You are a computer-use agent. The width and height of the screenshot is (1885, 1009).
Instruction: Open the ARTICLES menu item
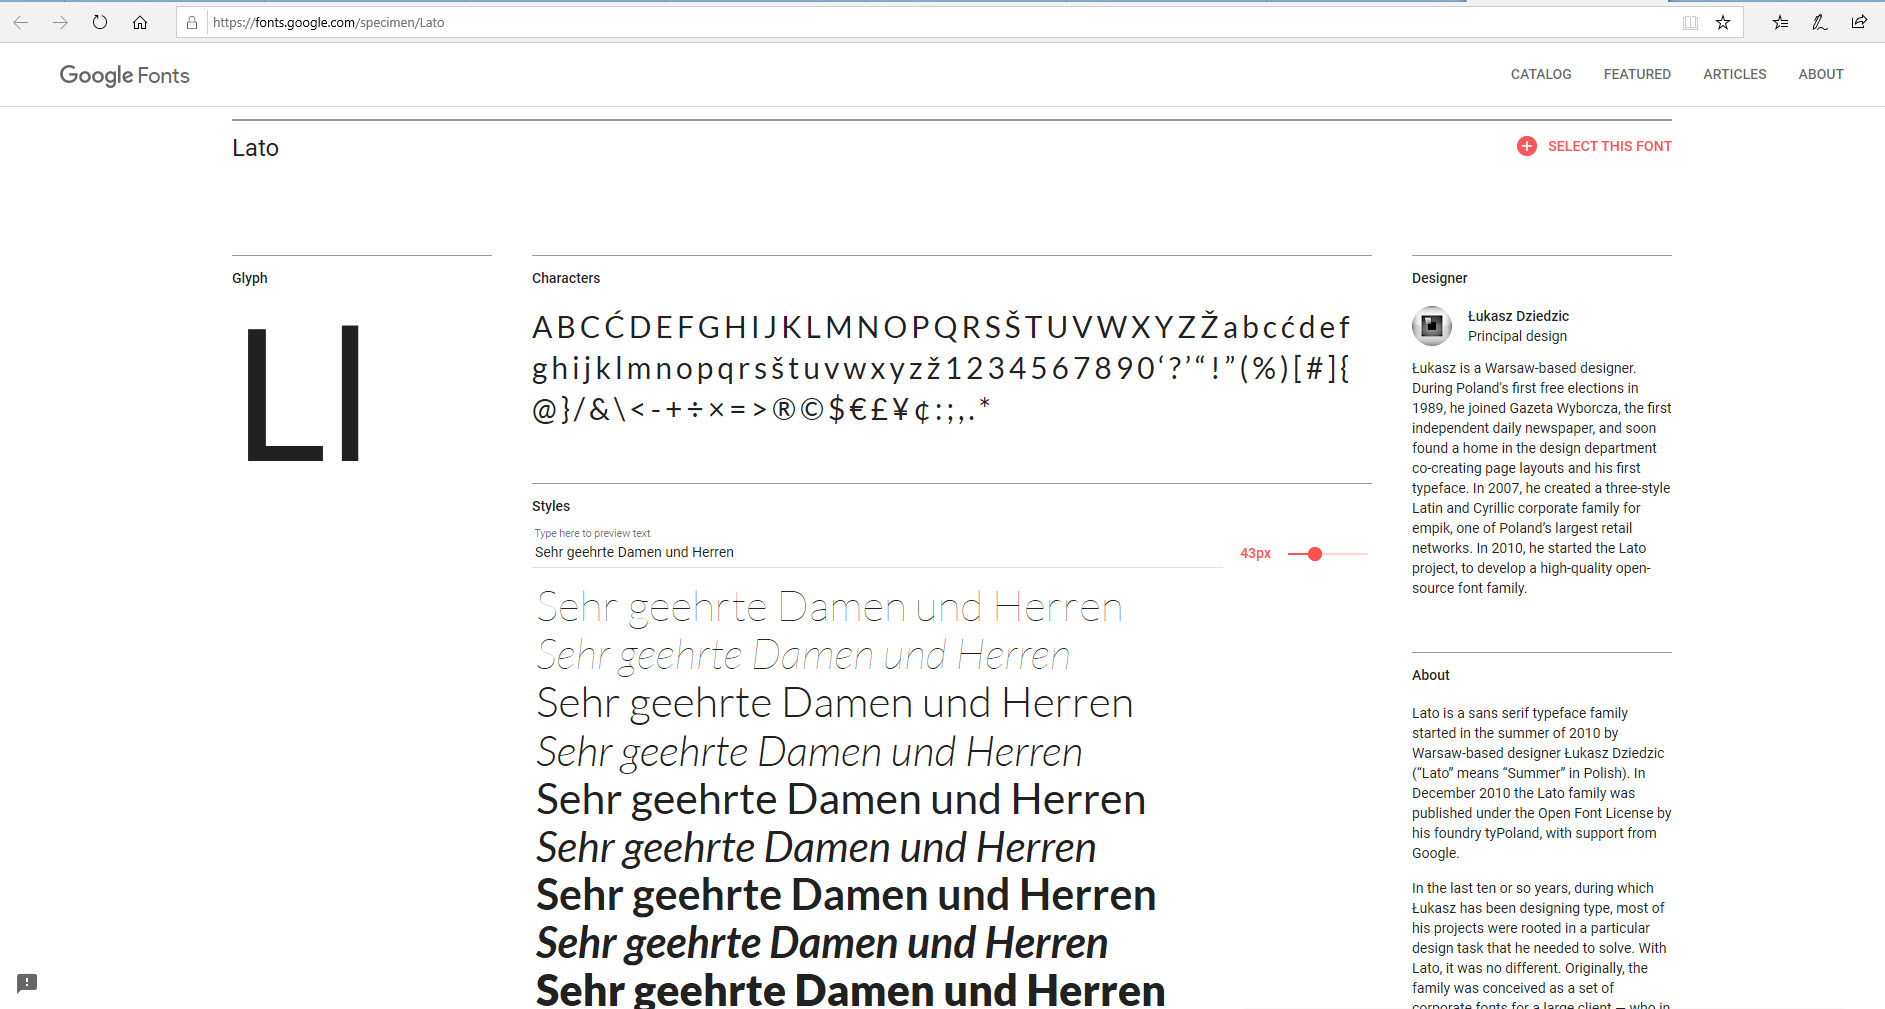[1735, 74]
